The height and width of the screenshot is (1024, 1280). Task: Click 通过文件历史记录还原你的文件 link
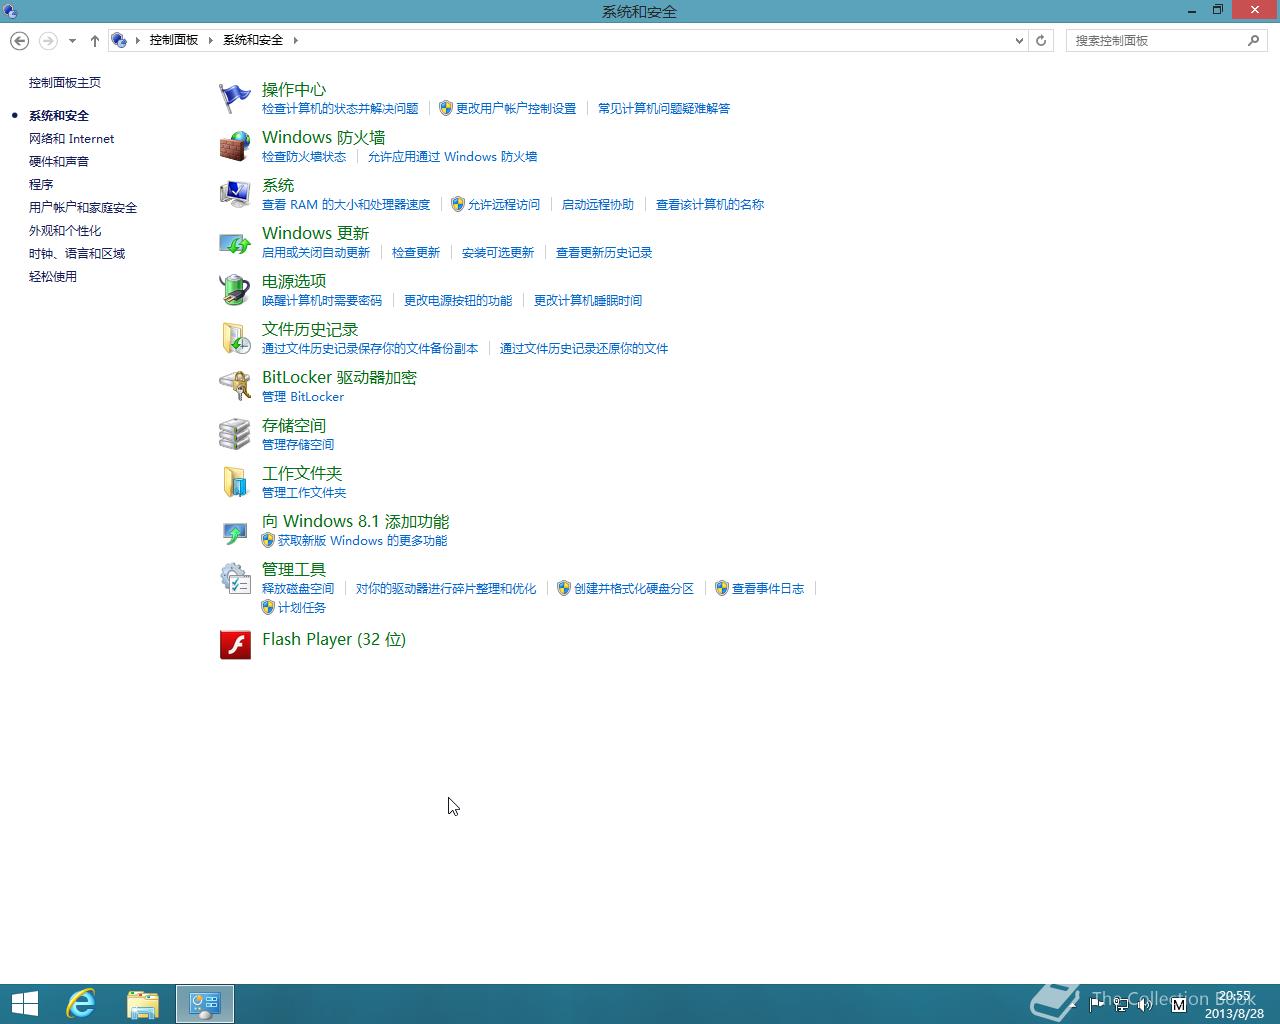coord(584,348)
